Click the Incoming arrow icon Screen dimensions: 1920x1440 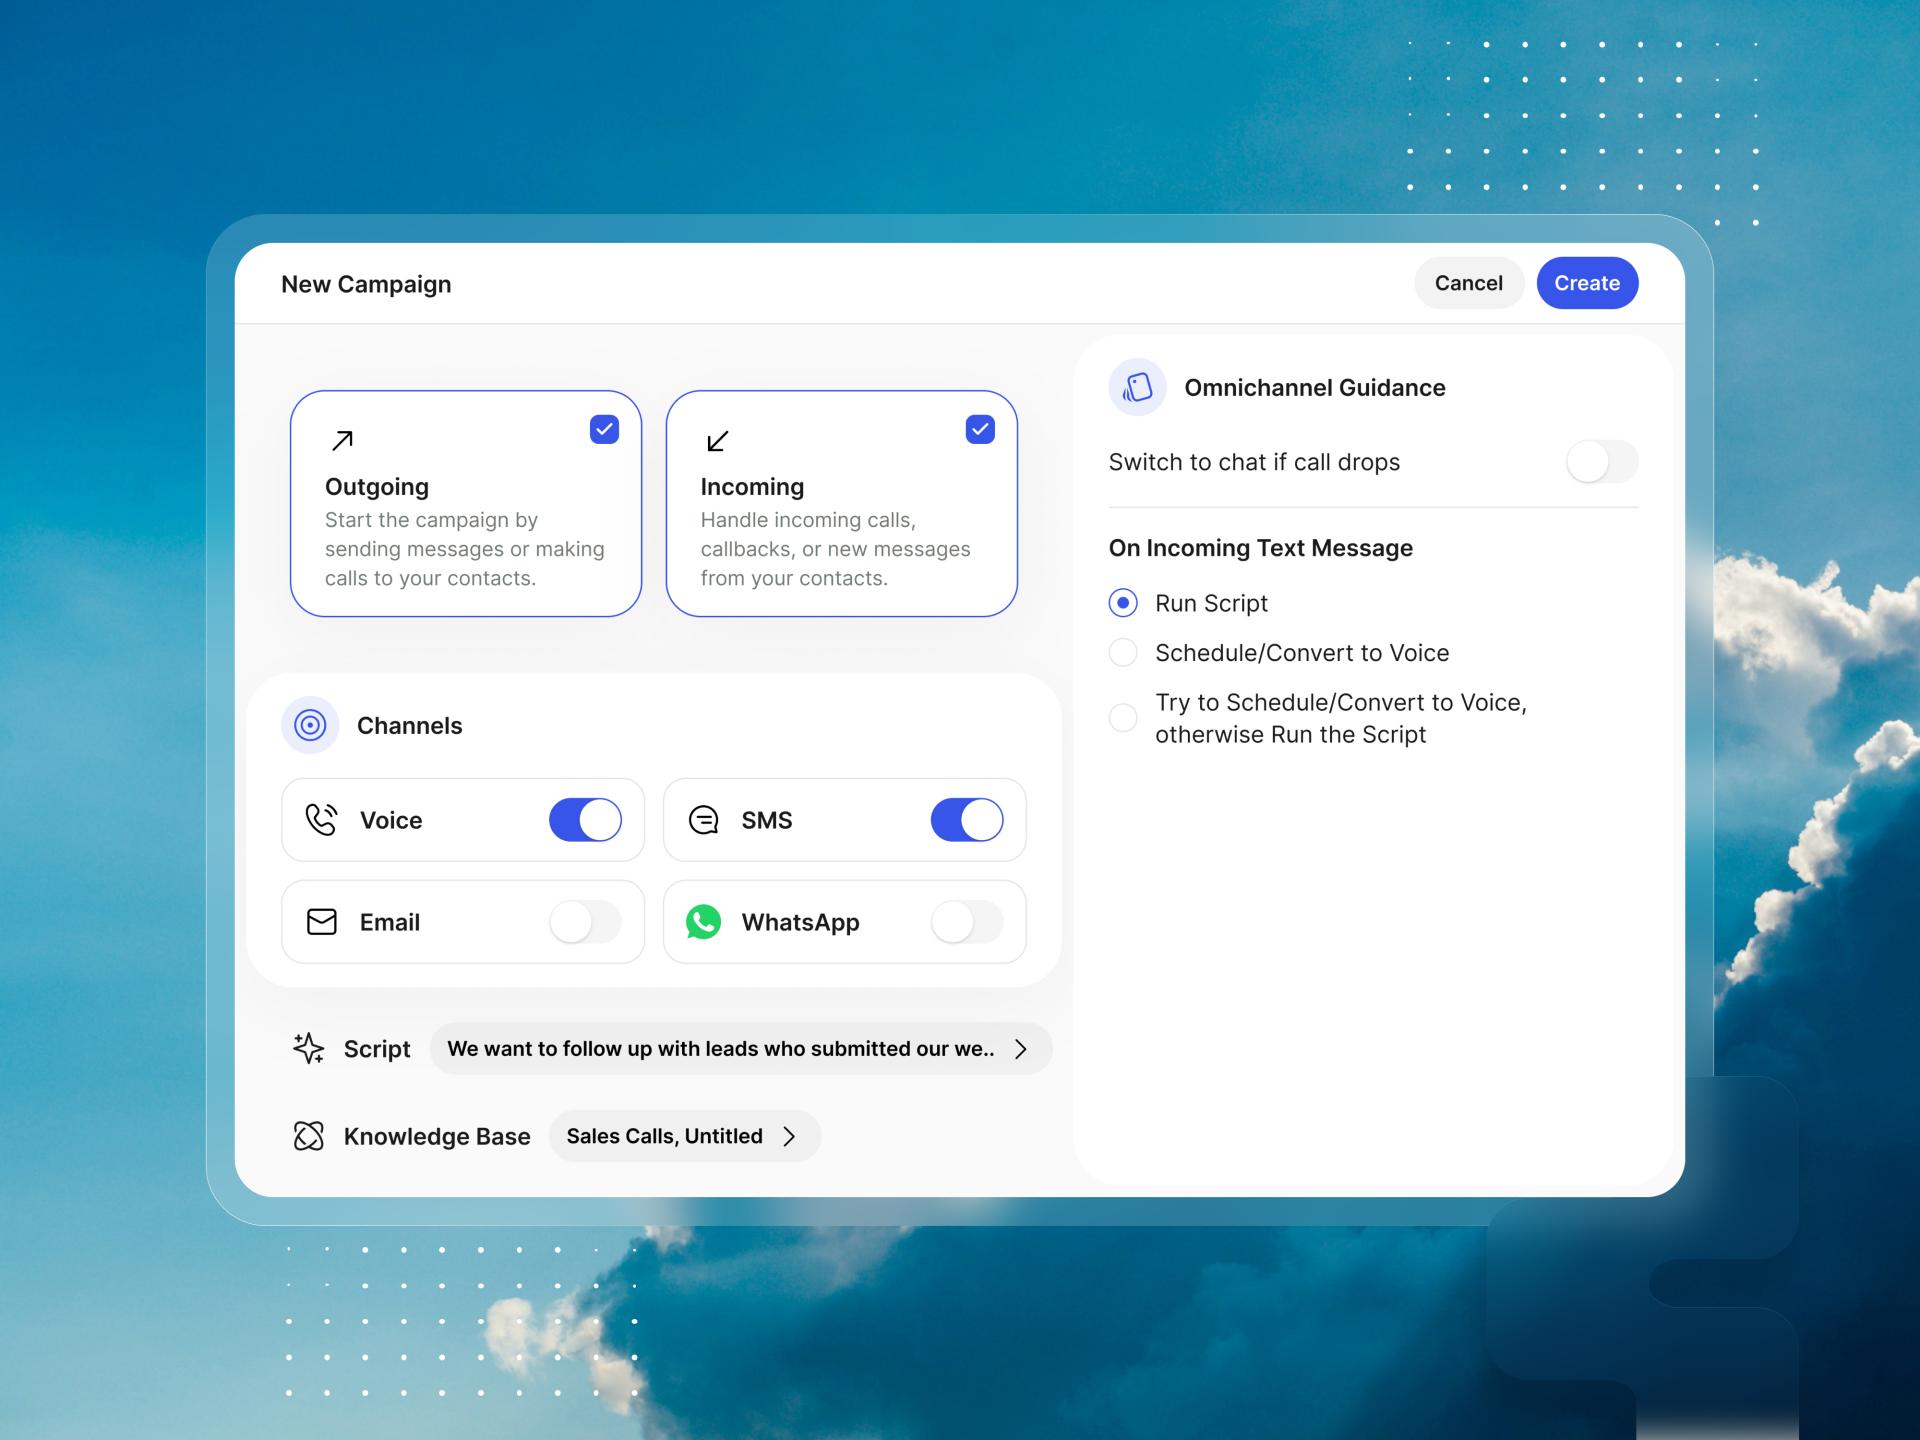(717, 440)
